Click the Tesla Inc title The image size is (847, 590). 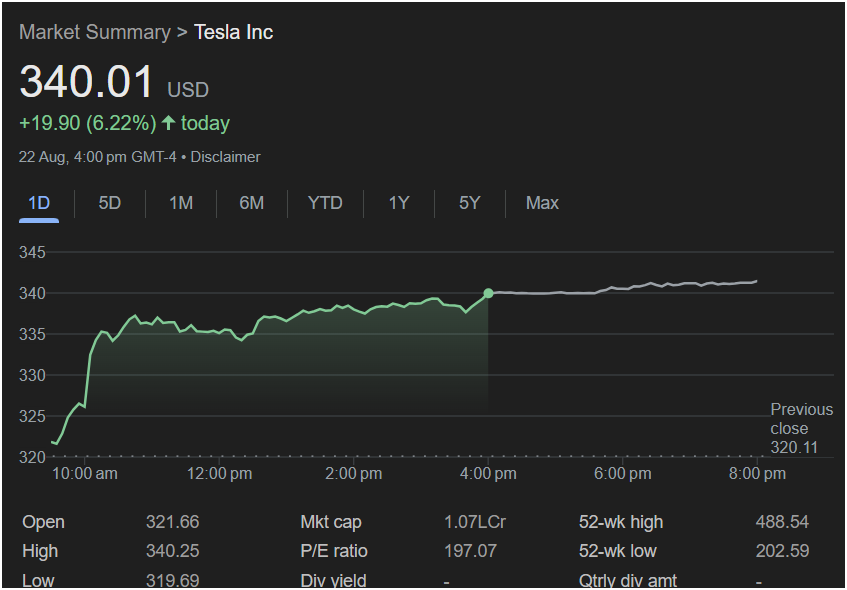coord(233,32)
